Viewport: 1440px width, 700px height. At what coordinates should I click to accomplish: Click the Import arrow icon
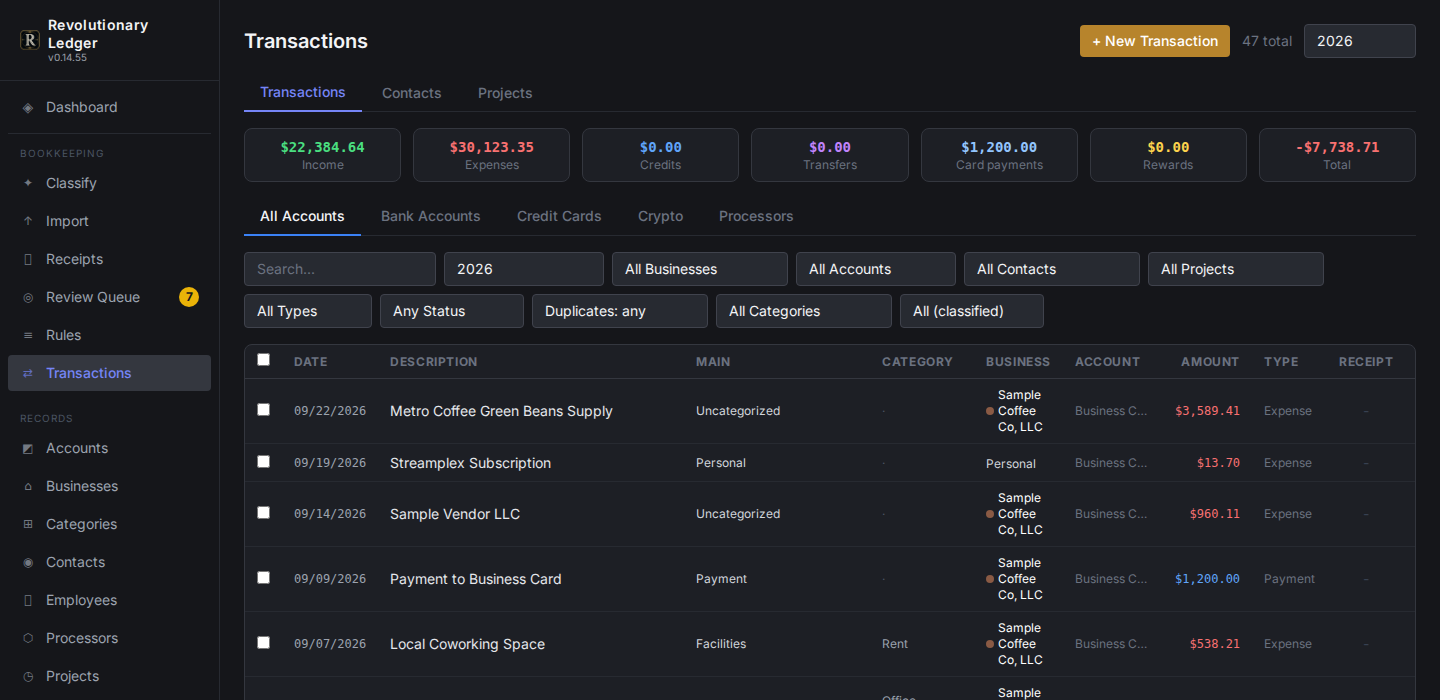(28, 221)
